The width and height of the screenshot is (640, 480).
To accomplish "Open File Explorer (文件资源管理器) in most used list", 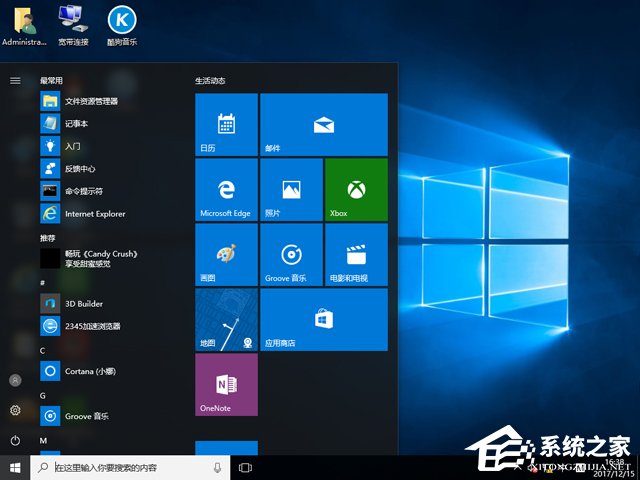I will click(x=80, y=101).
